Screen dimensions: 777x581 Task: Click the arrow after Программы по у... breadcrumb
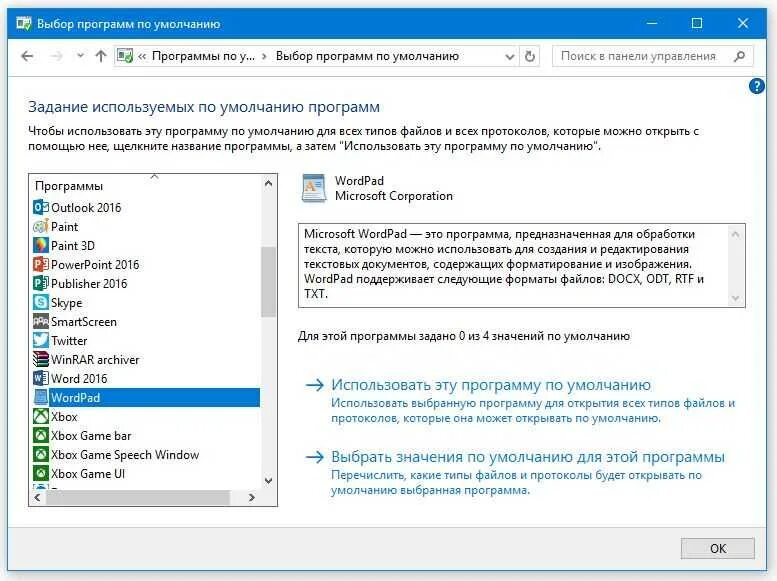pos(264,57)
